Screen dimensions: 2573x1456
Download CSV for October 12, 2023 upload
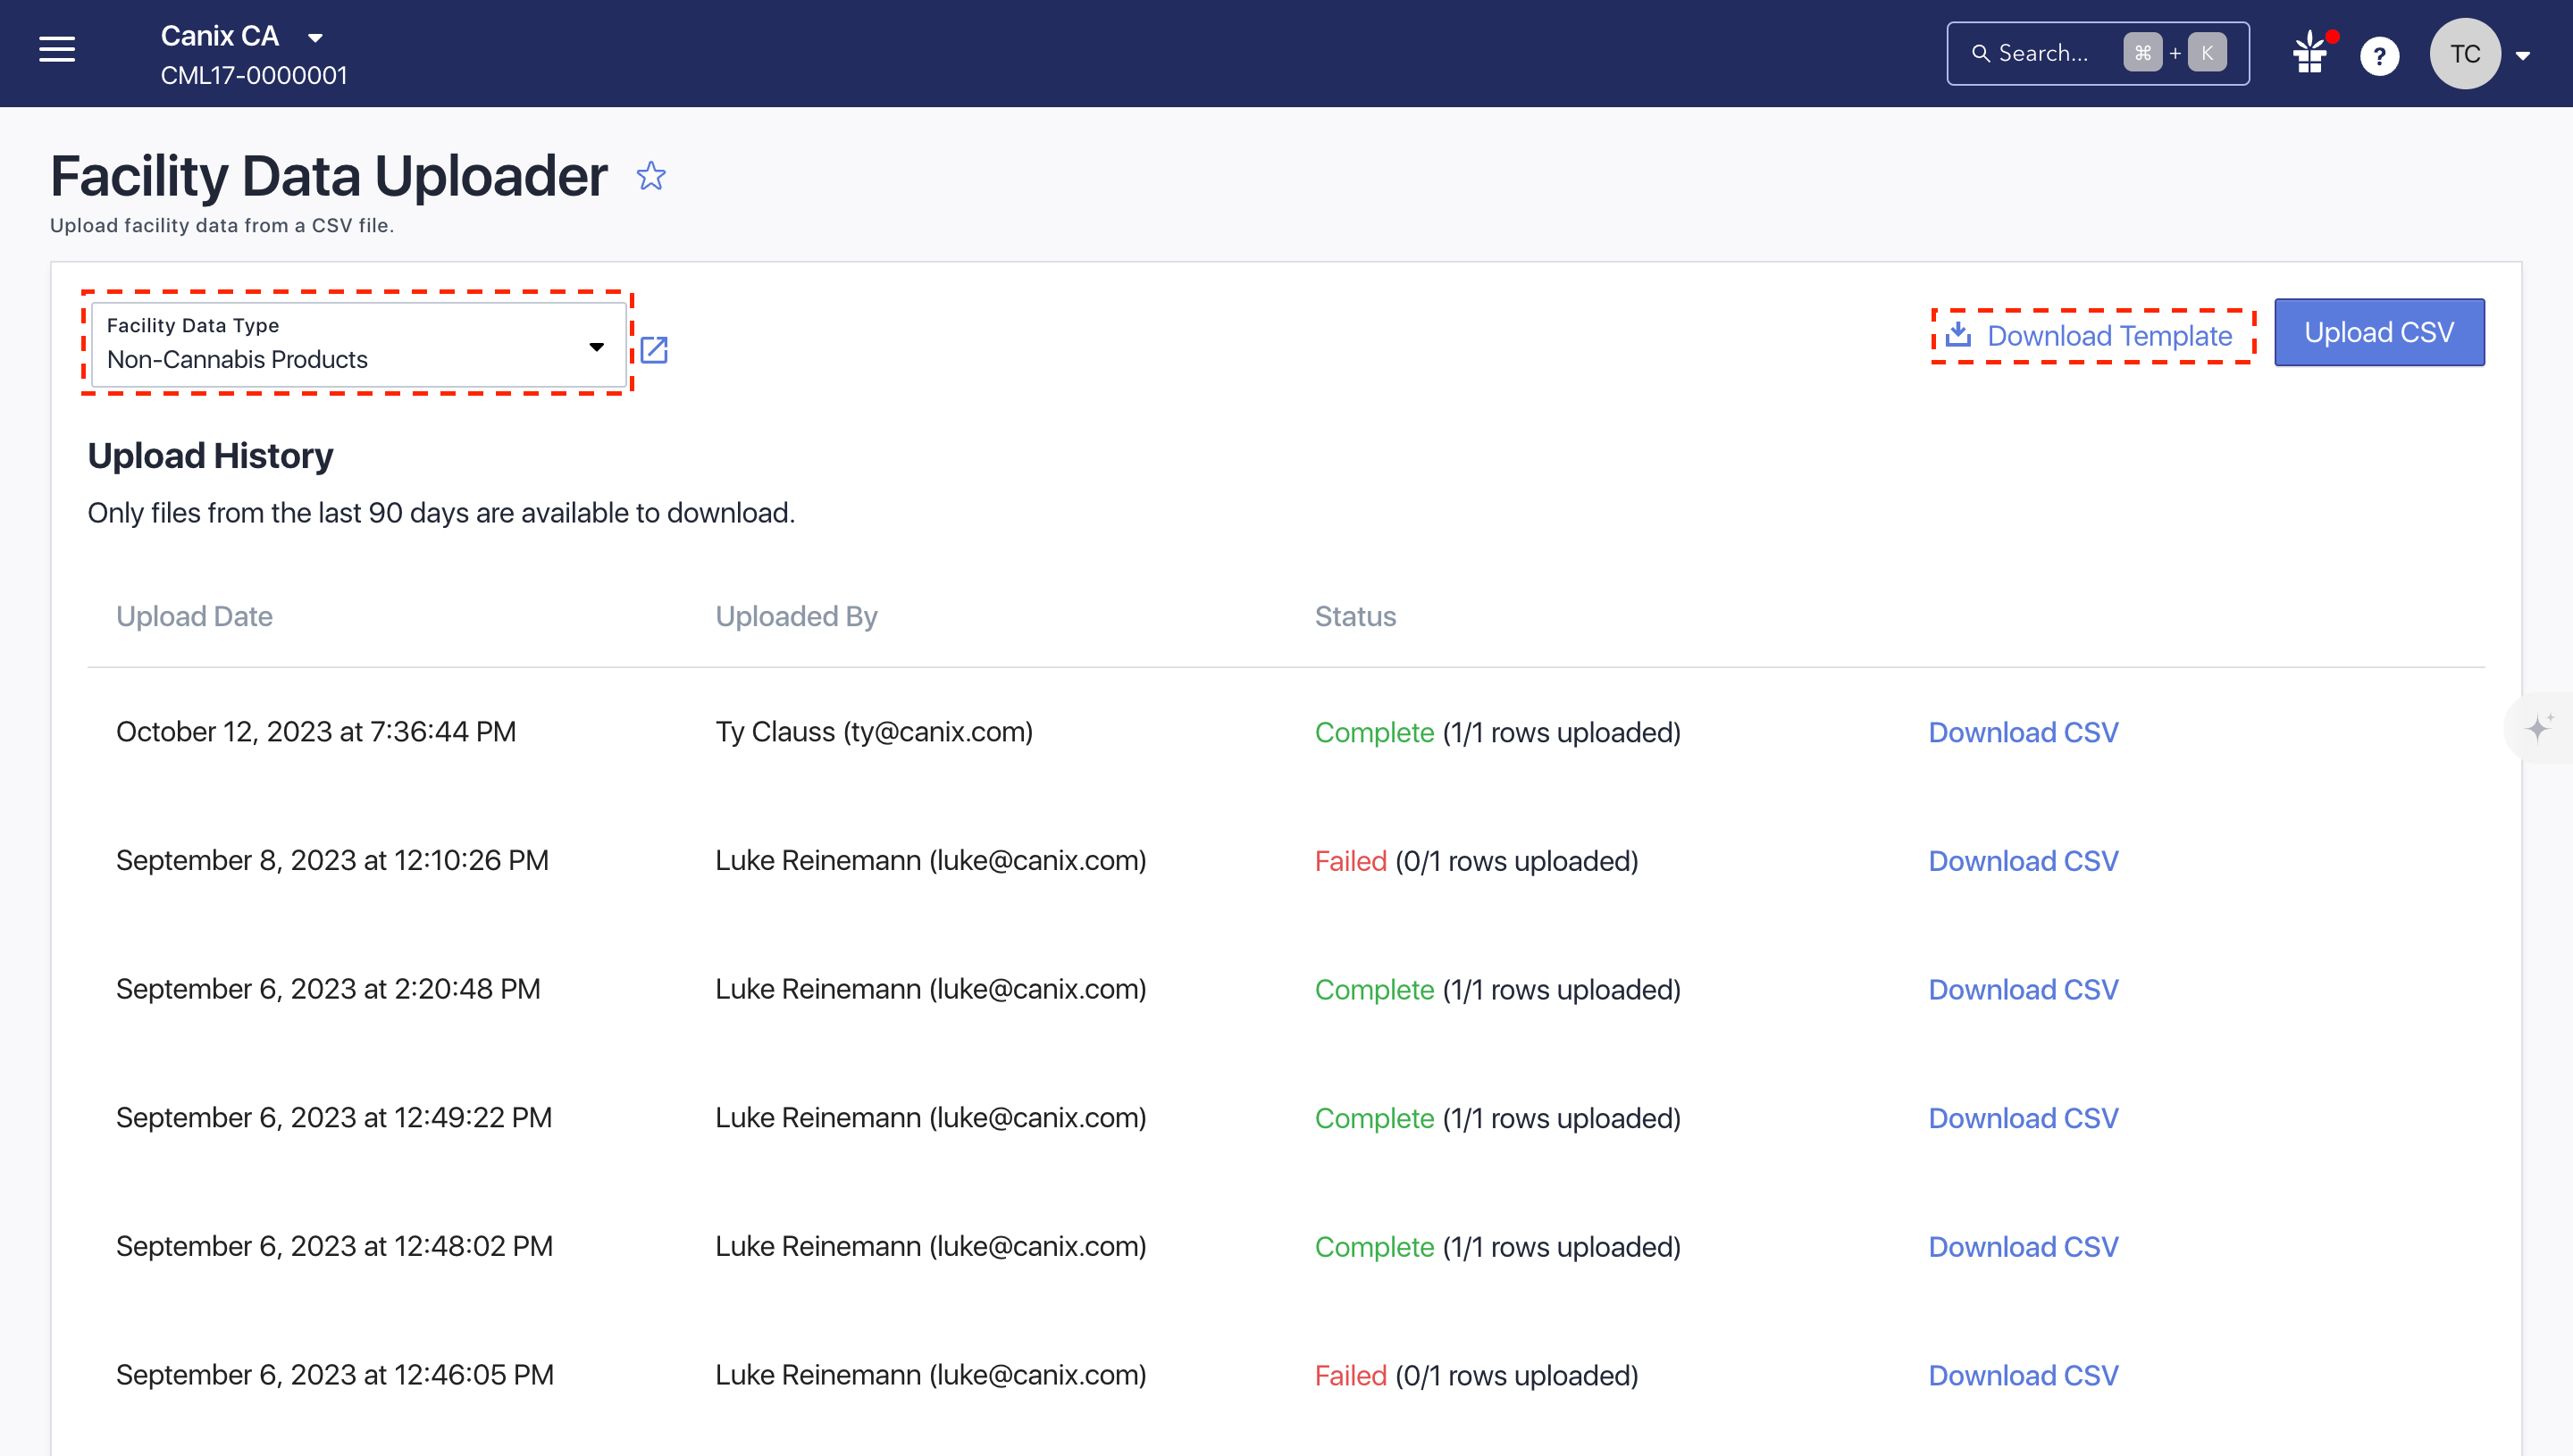coord(2022,732)
